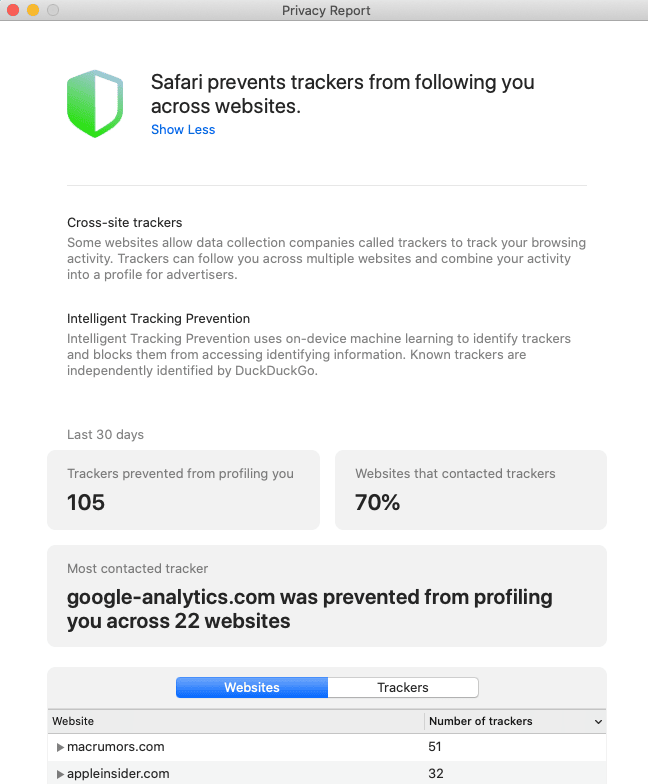Sort by Number of trackers column
The height and width of the screenshot is (784, 648).
click(x=480, y=721)
